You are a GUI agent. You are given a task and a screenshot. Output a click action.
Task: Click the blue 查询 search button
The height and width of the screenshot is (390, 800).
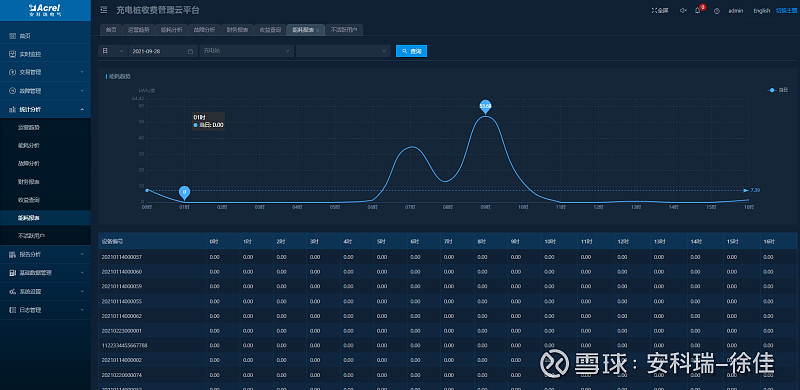click(x=411, y=51)
